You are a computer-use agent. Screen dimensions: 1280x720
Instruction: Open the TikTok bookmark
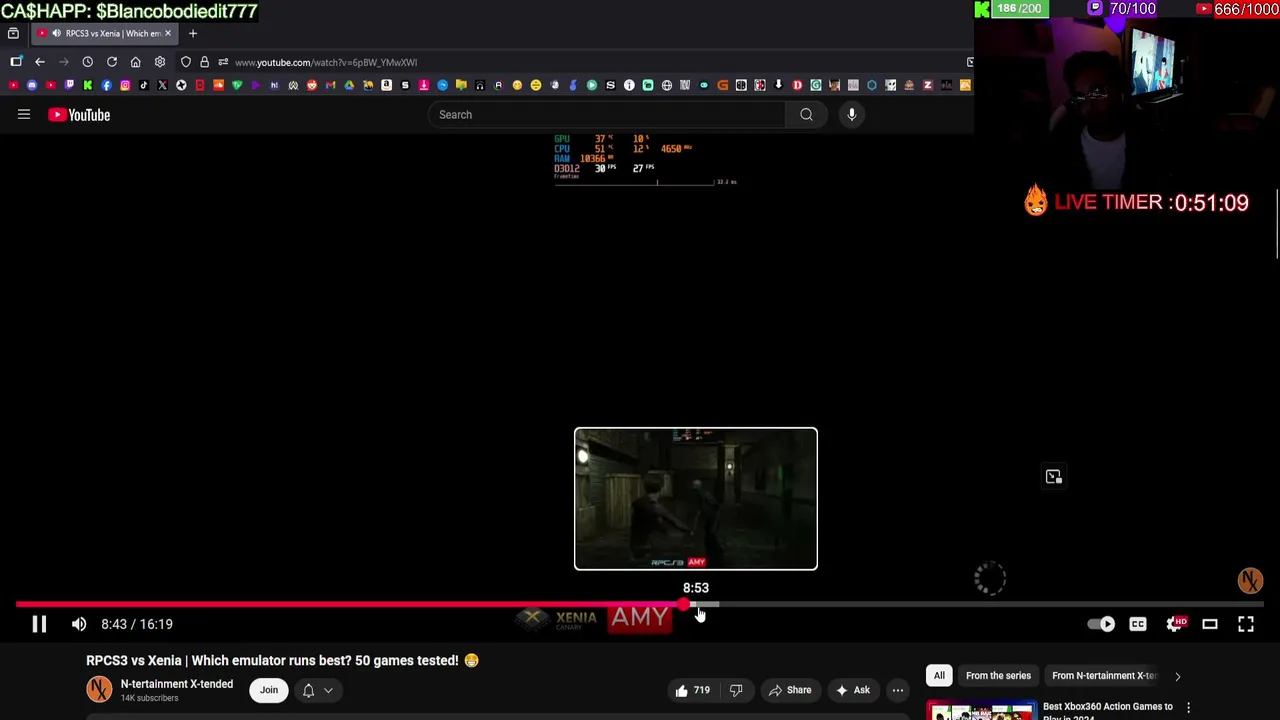[x=144, y=85]
